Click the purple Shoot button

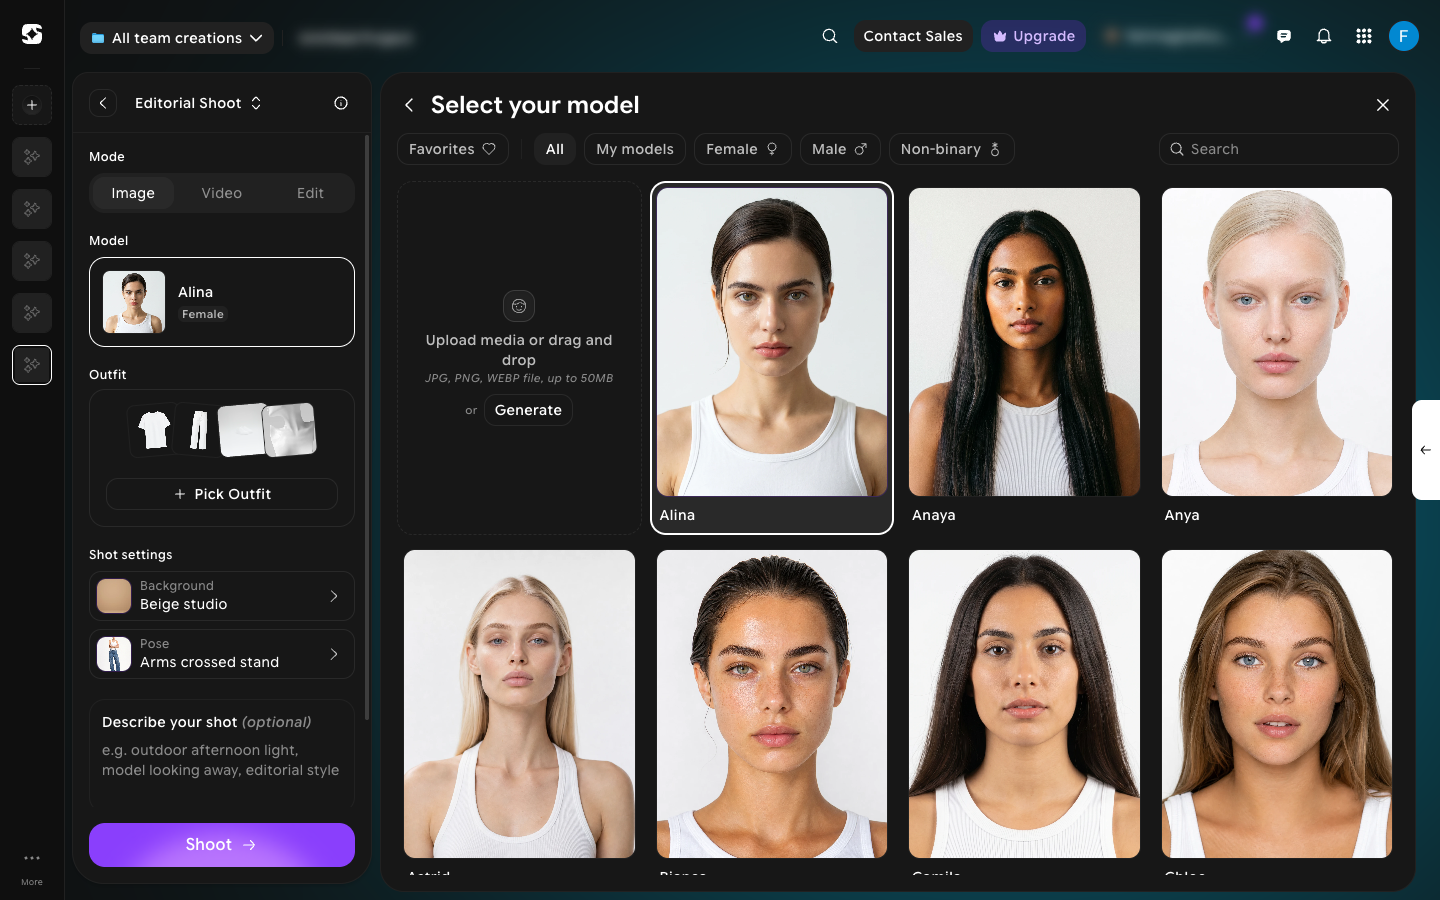222,845
